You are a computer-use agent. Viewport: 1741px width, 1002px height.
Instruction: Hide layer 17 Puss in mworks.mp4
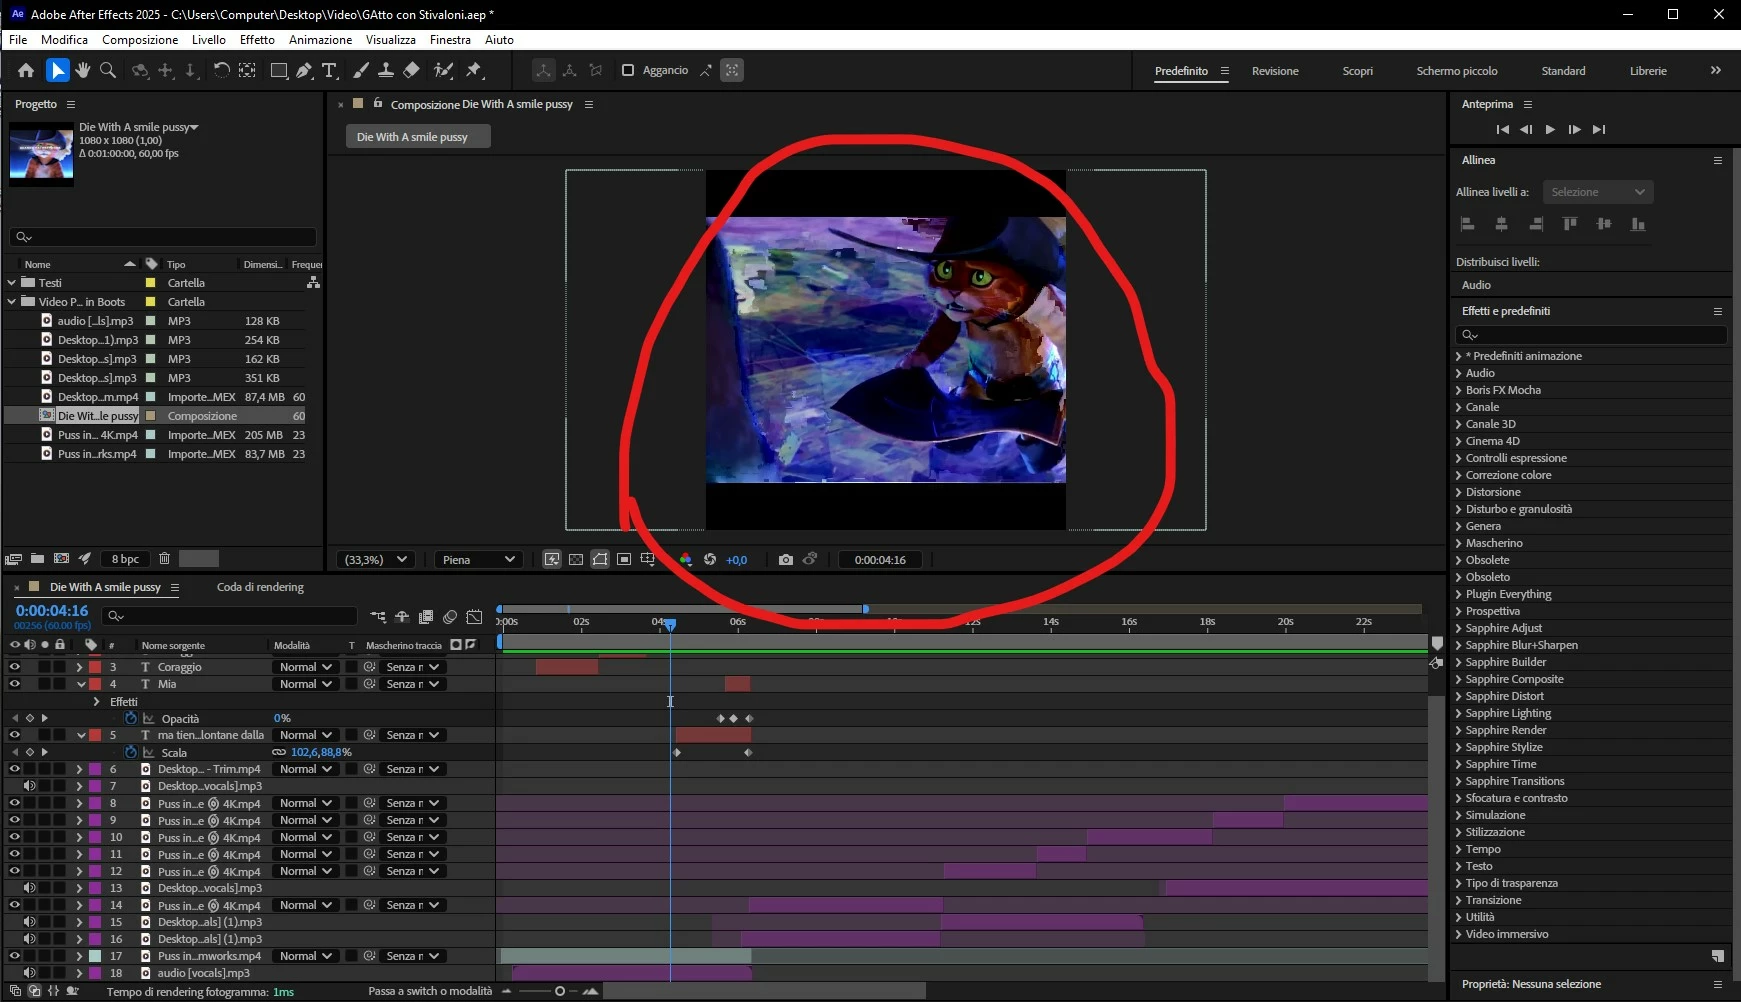click(x=15, y=956)
